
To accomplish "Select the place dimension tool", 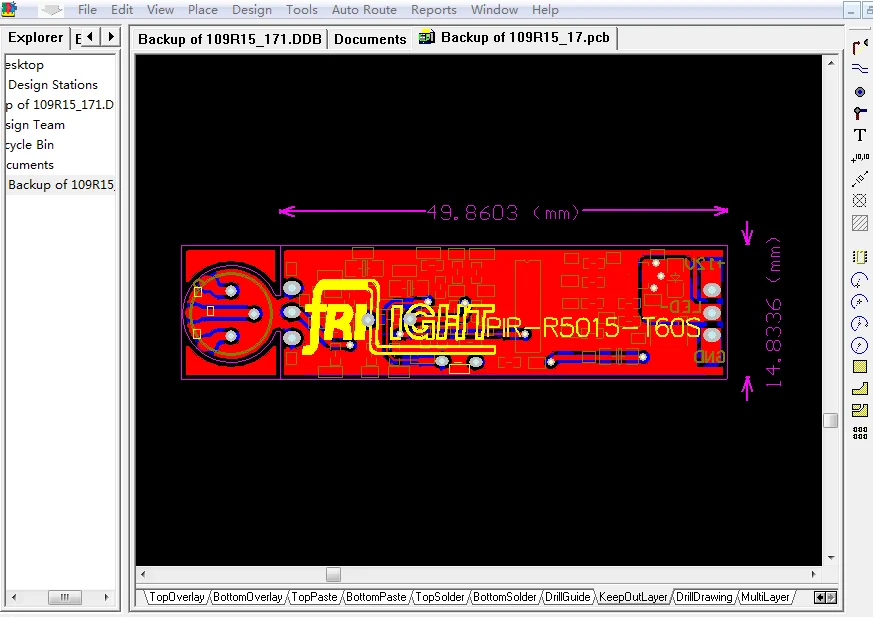I will point(860,179).
